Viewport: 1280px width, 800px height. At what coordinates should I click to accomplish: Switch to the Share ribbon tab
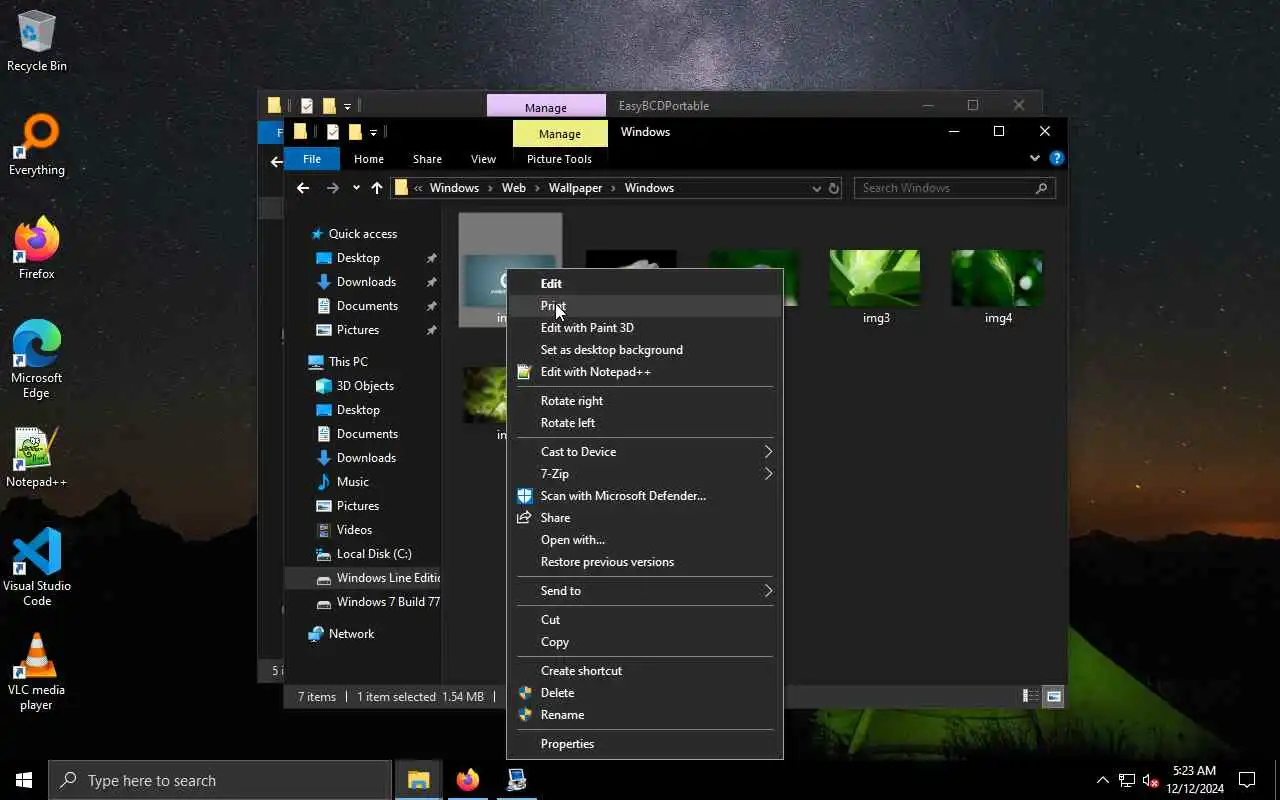click(x=427, y=159)
